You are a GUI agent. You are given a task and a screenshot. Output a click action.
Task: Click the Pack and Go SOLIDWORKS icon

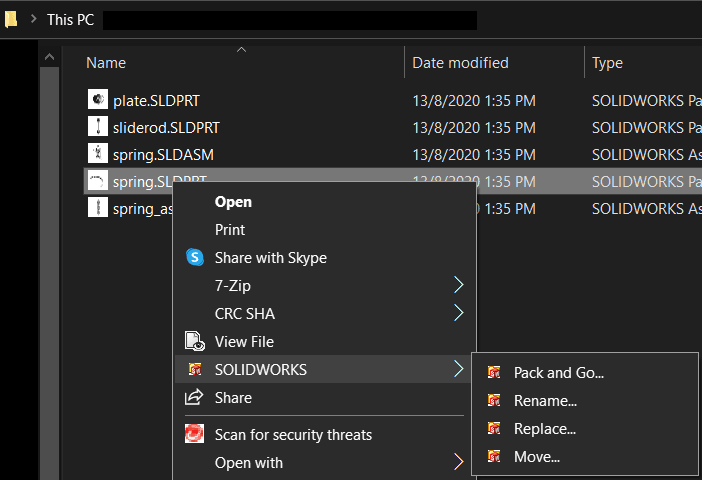(x=494, y=372)
